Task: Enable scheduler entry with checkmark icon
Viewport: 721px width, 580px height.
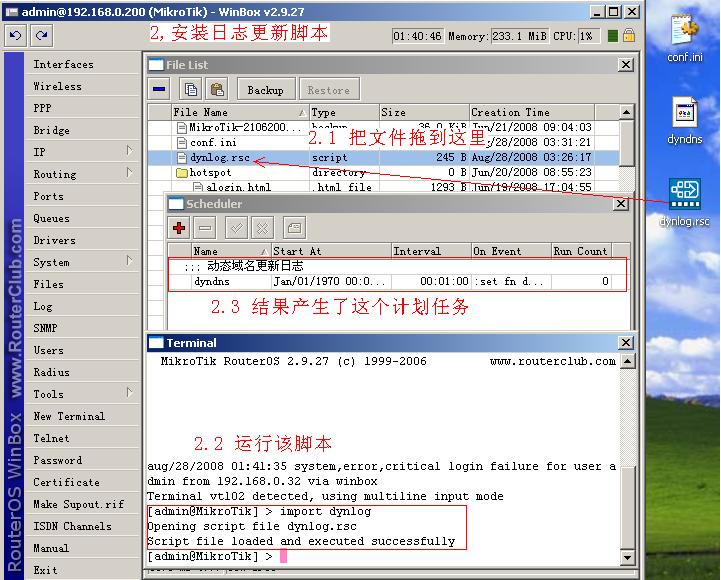Action: click(x=237, y=228)
